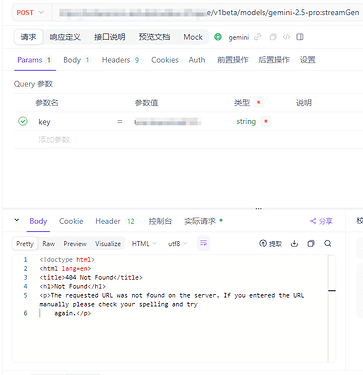
Task: Select the Preview view mode
Action: coord(75,244)
